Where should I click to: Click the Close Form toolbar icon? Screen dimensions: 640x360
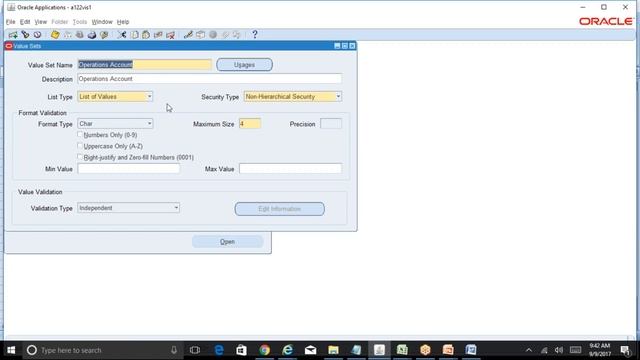point(104,35)
